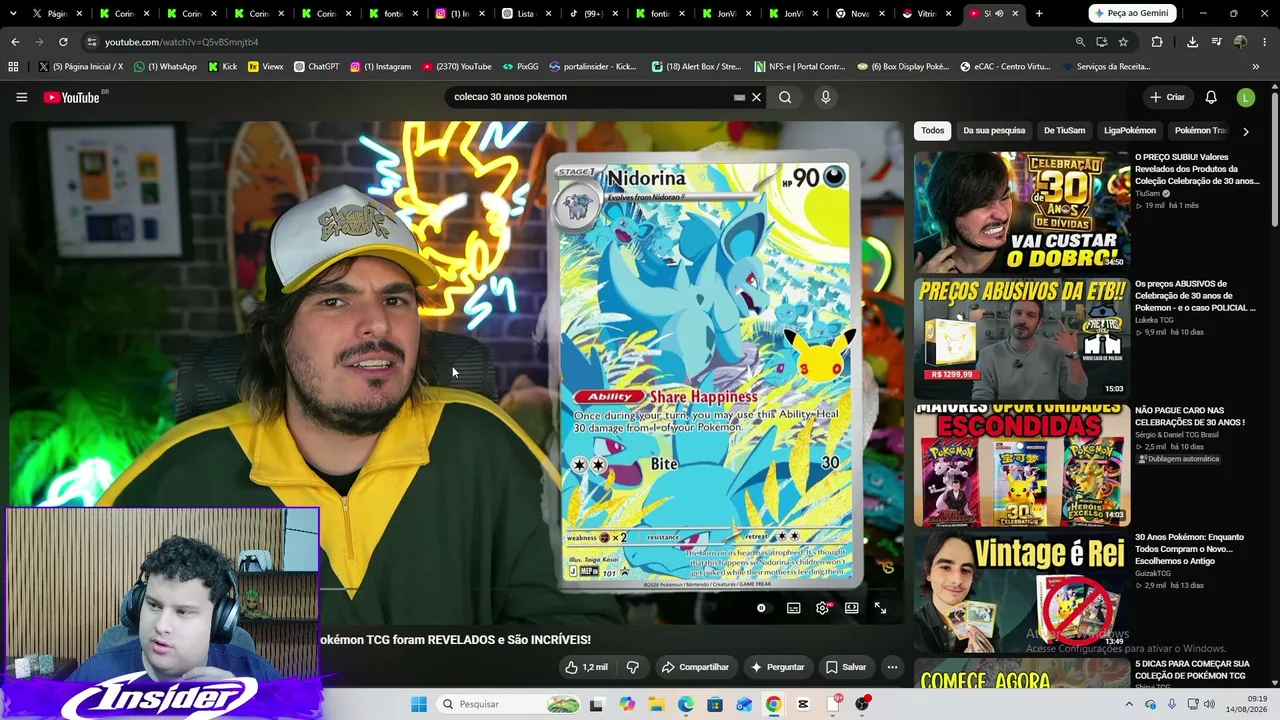Share the video via Compartilhar
The width and height of the screenshot is (1280, 720).
click(695, 667)
